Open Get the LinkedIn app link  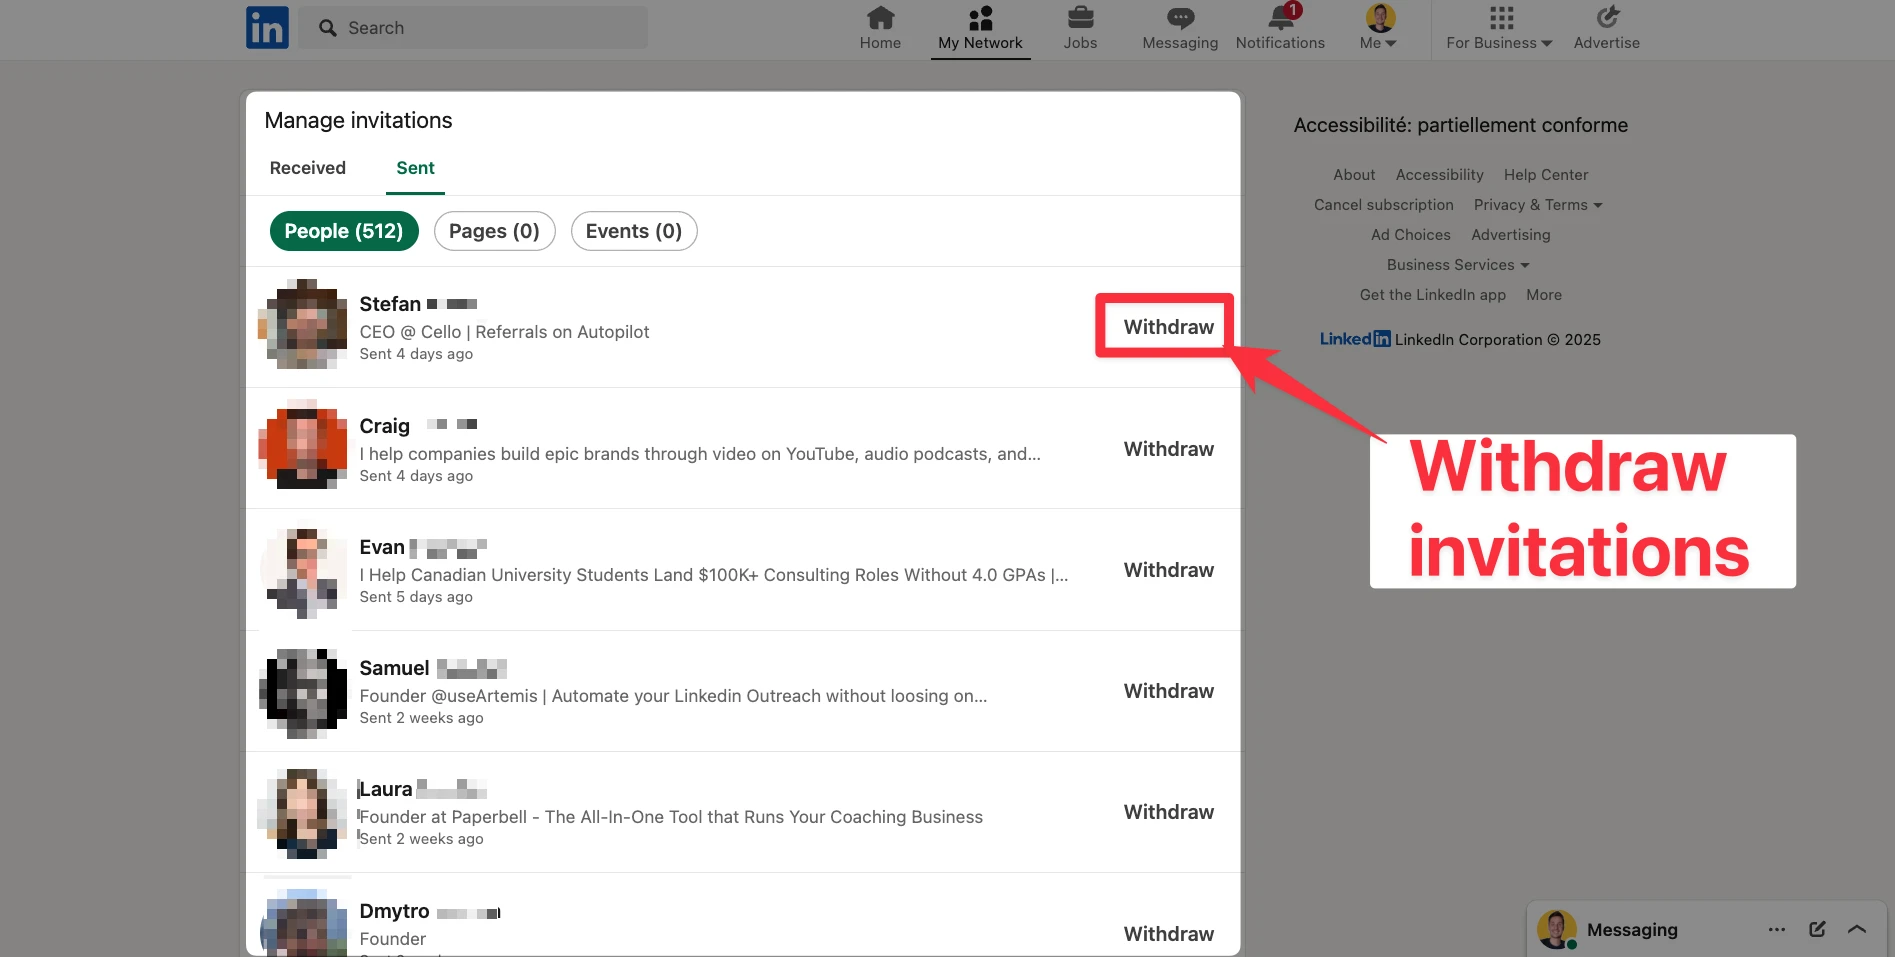(1432, 295)
